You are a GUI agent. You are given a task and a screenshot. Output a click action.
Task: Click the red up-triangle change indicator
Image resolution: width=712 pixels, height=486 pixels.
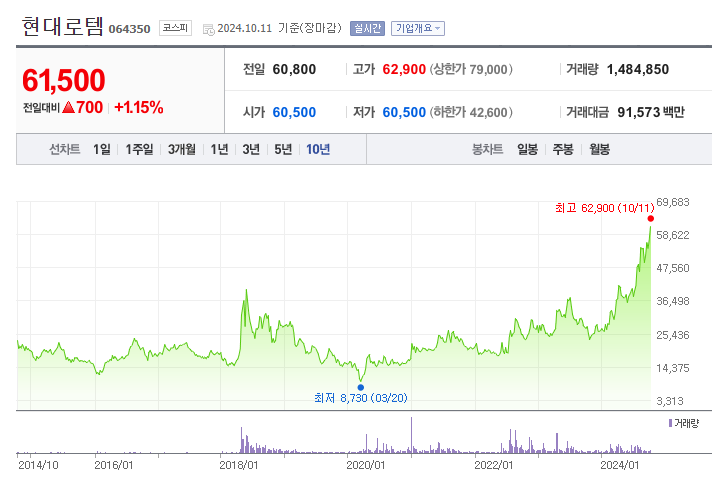point(68,108)
